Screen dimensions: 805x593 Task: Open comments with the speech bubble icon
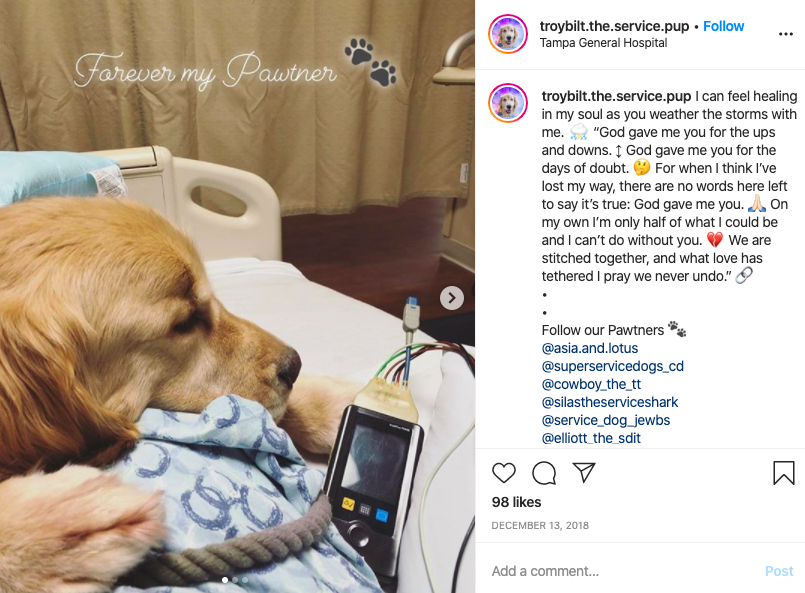pos(544,472)
